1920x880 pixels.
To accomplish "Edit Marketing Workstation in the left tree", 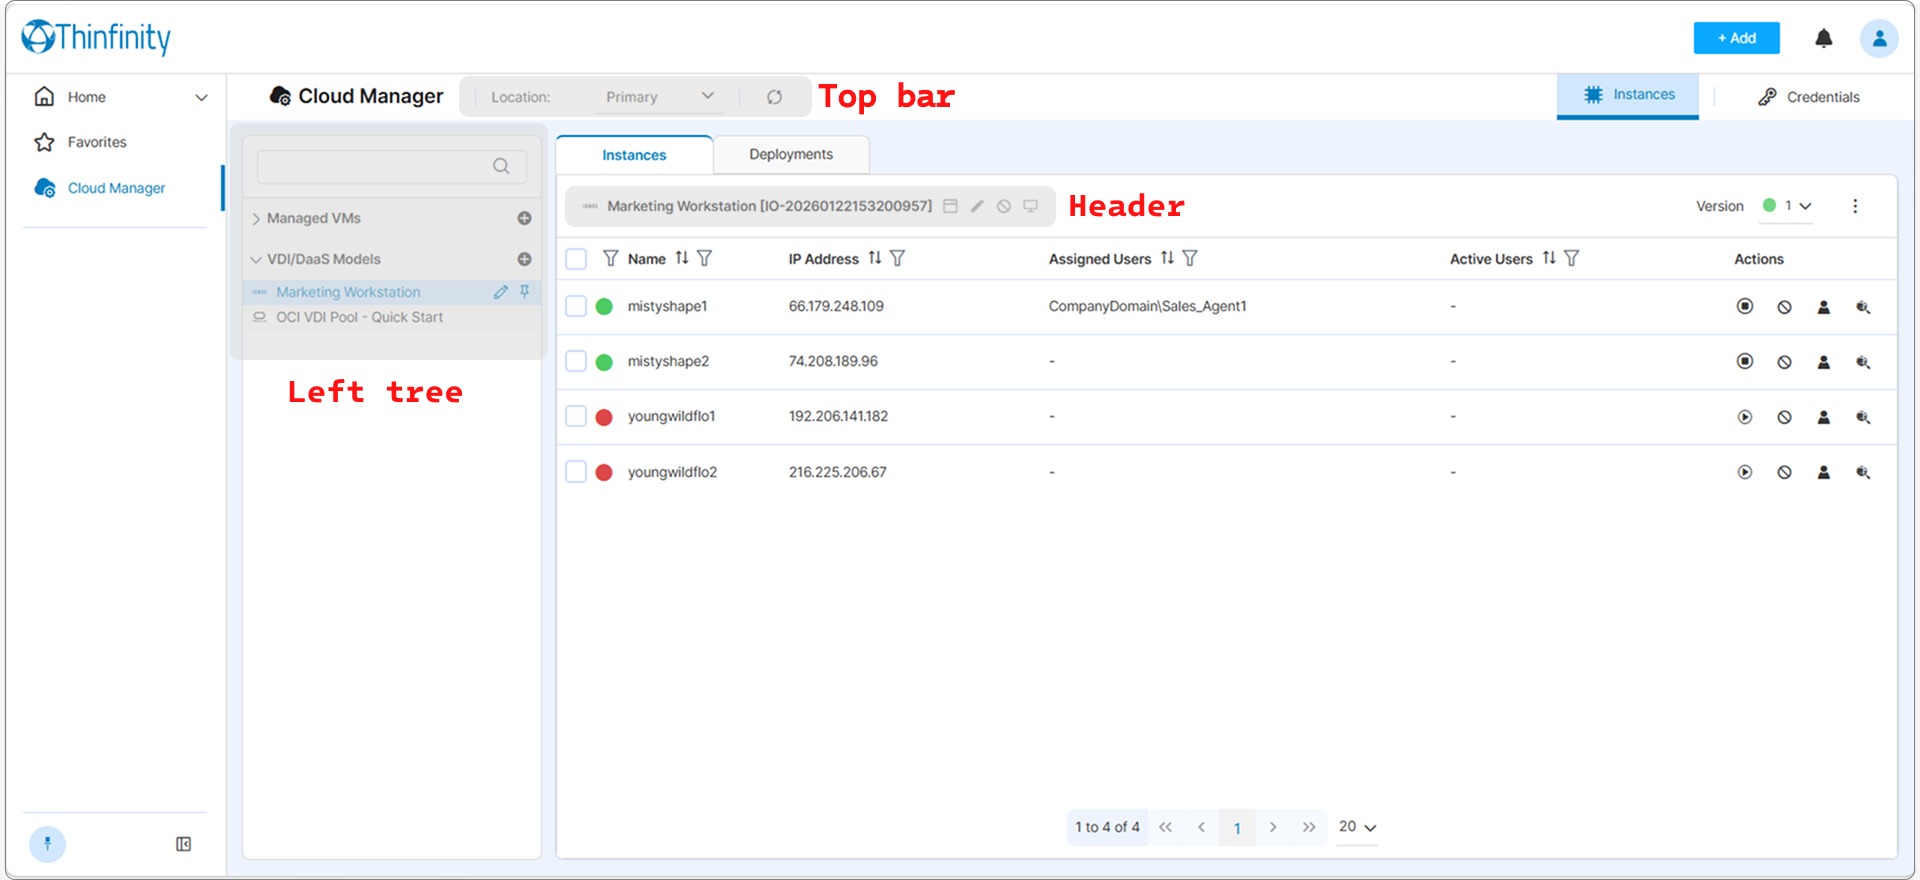I will [500, 292].
